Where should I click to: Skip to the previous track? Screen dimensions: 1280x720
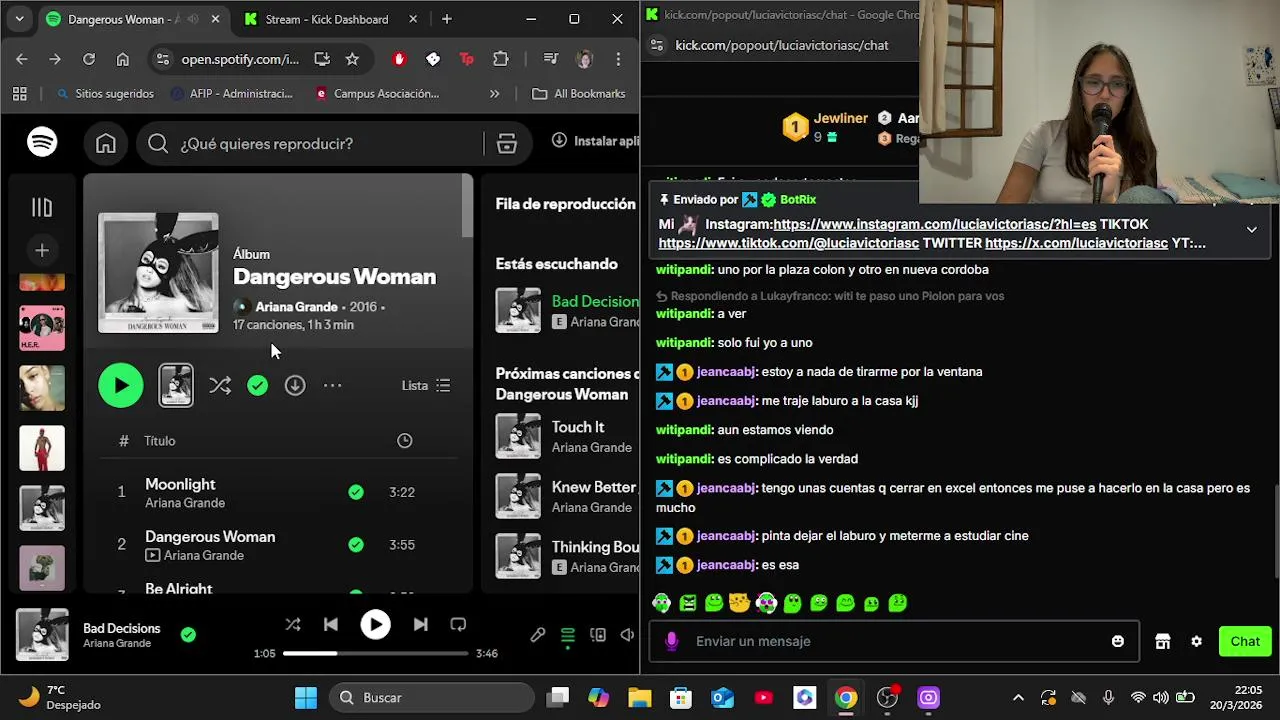tap(331, 624)
